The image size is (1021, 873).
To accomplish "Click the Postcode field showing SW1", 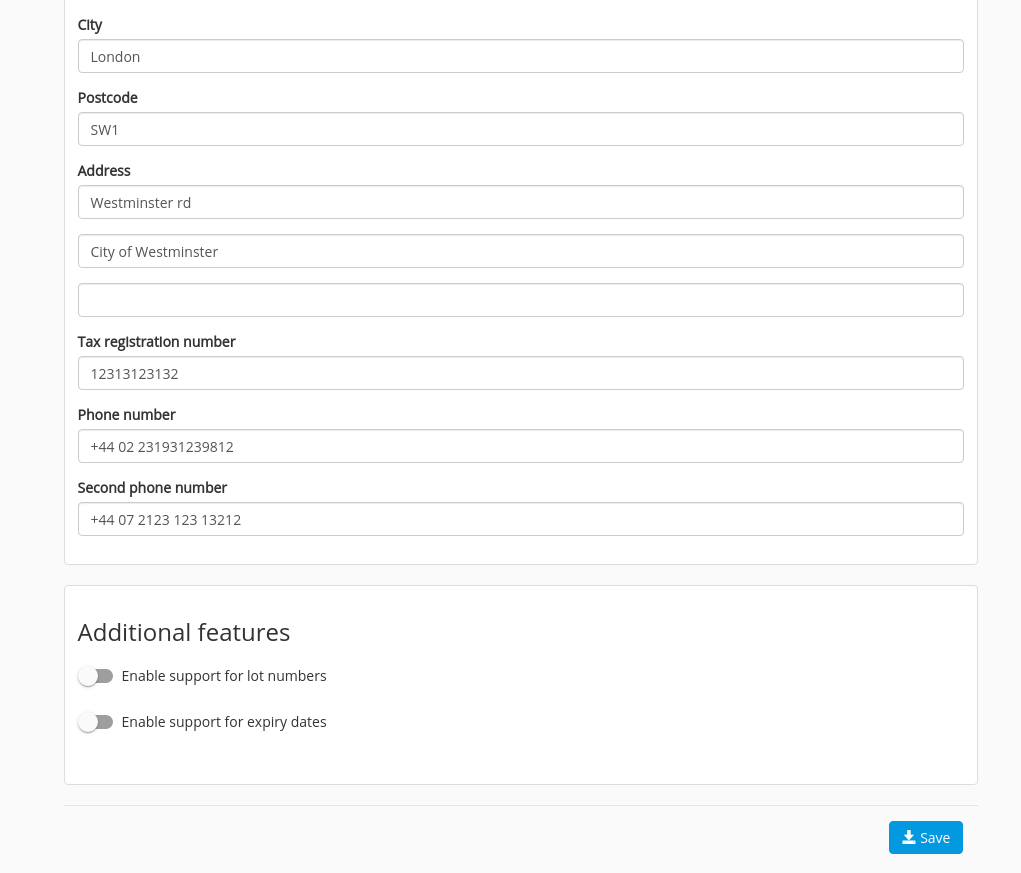I will 521,129.
